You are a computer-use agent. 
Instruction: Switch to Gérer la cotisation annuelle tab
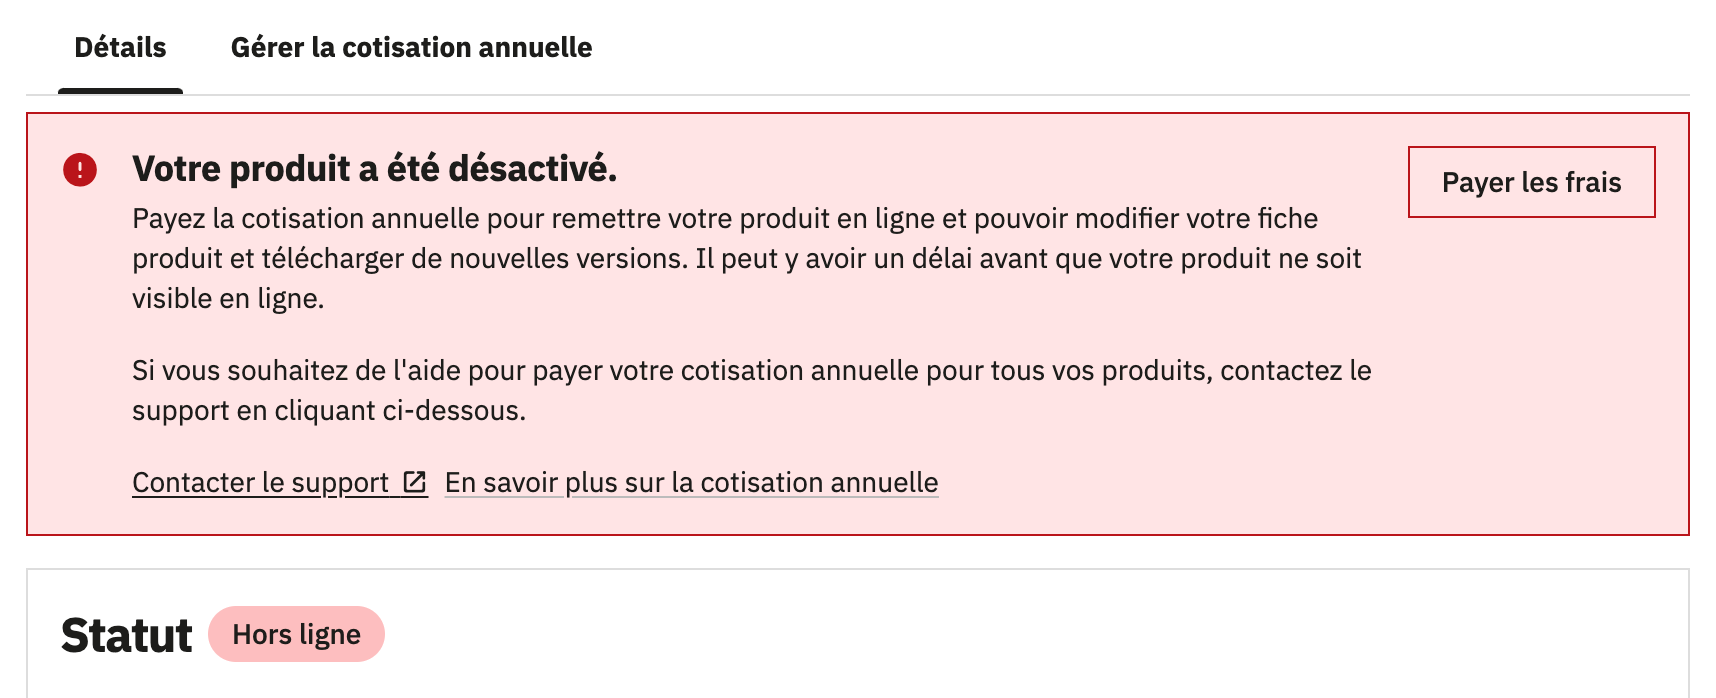click(411, 48)
